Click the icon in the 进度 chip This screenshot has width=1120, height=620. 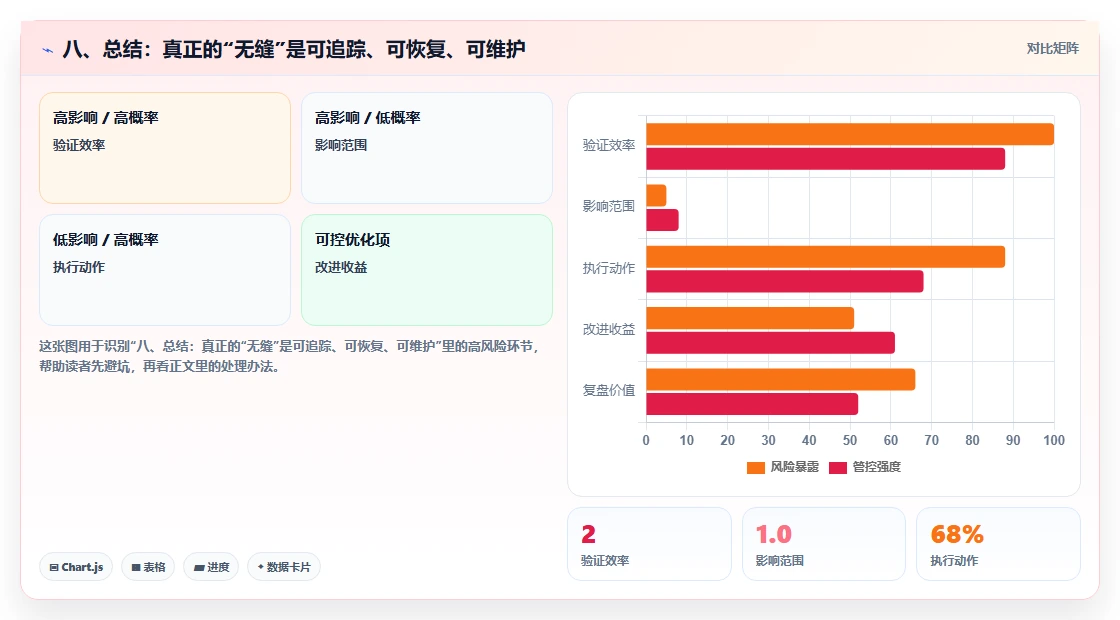pos(199,568)
